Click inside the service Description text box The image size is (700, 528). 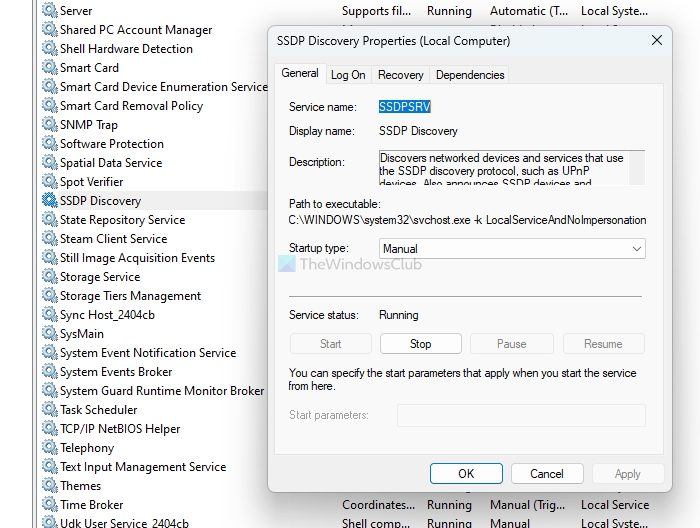click(x=505, y=168)
